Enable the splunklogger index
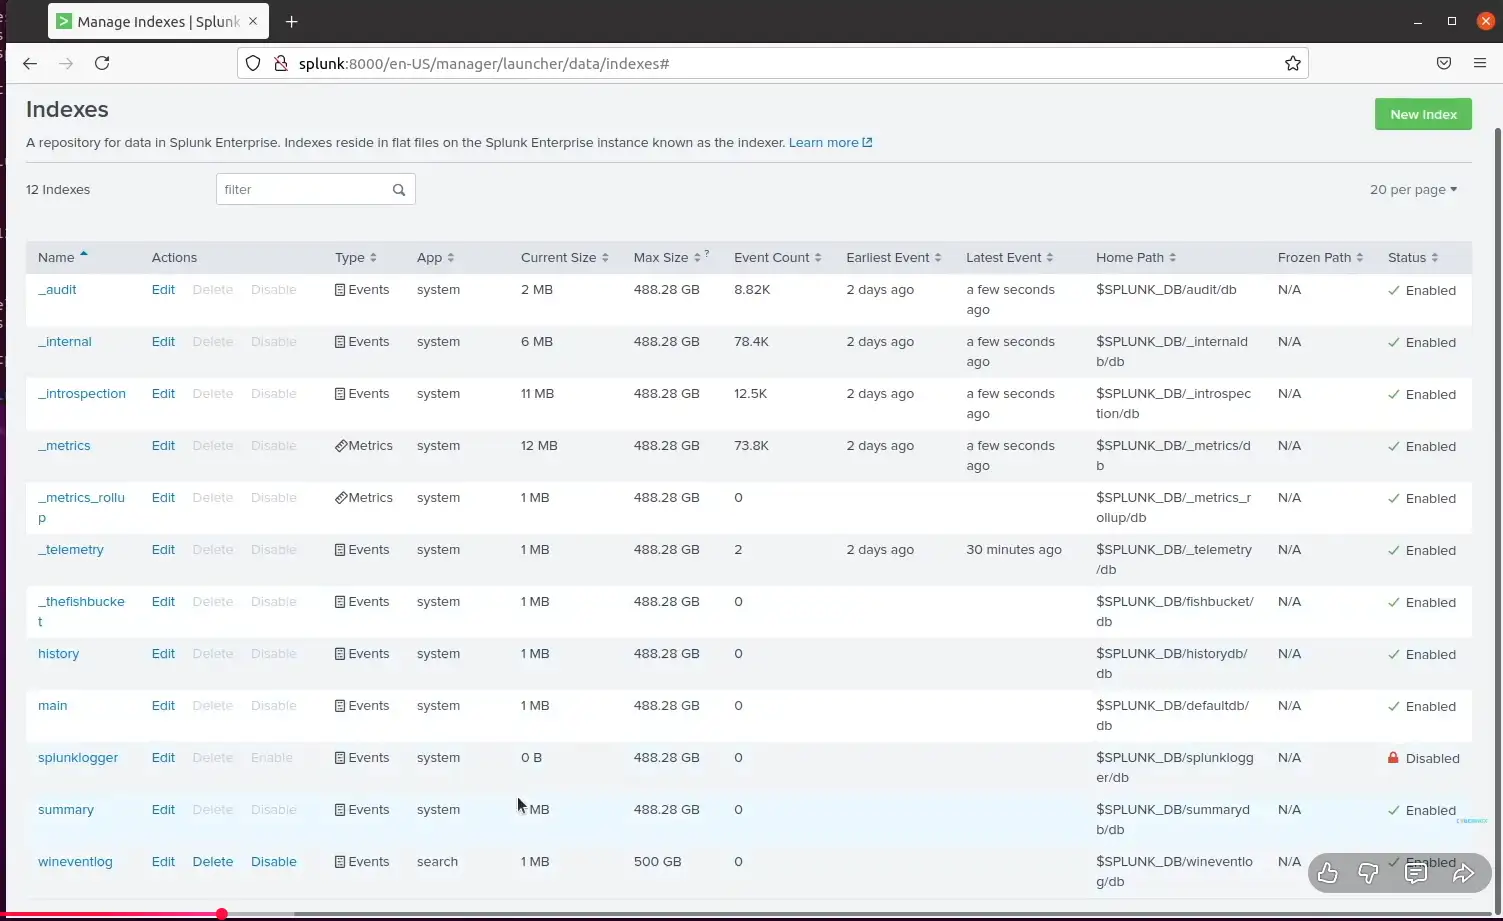This screenshot has width=1503, height=921. [271, 757]
